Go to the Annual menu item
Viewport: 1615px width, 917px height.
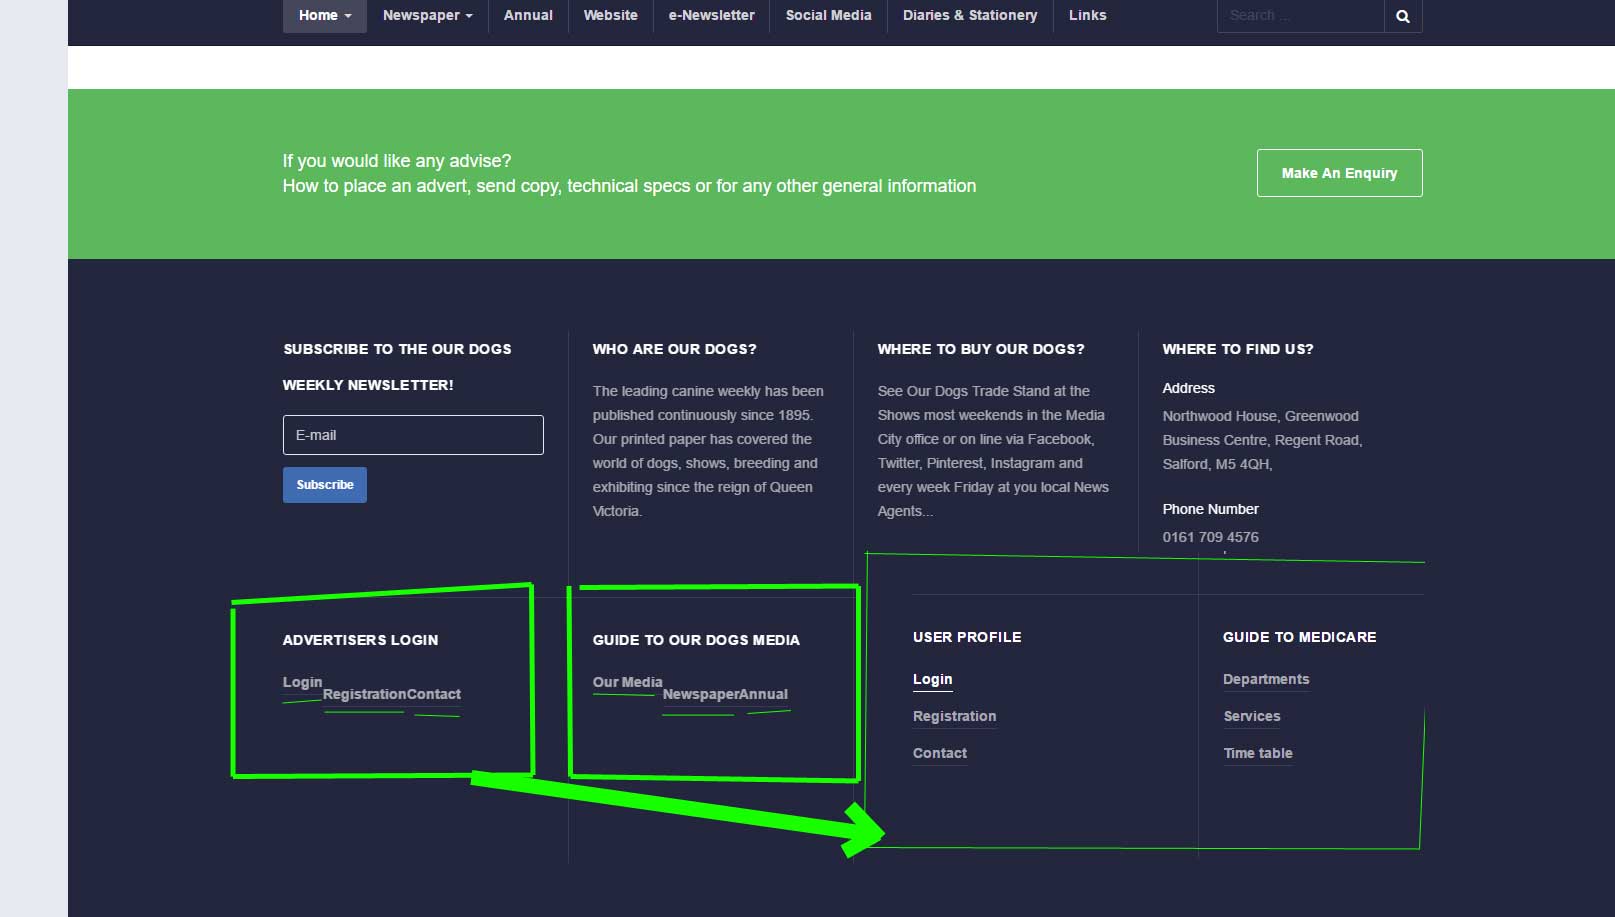tap(528, 15)
